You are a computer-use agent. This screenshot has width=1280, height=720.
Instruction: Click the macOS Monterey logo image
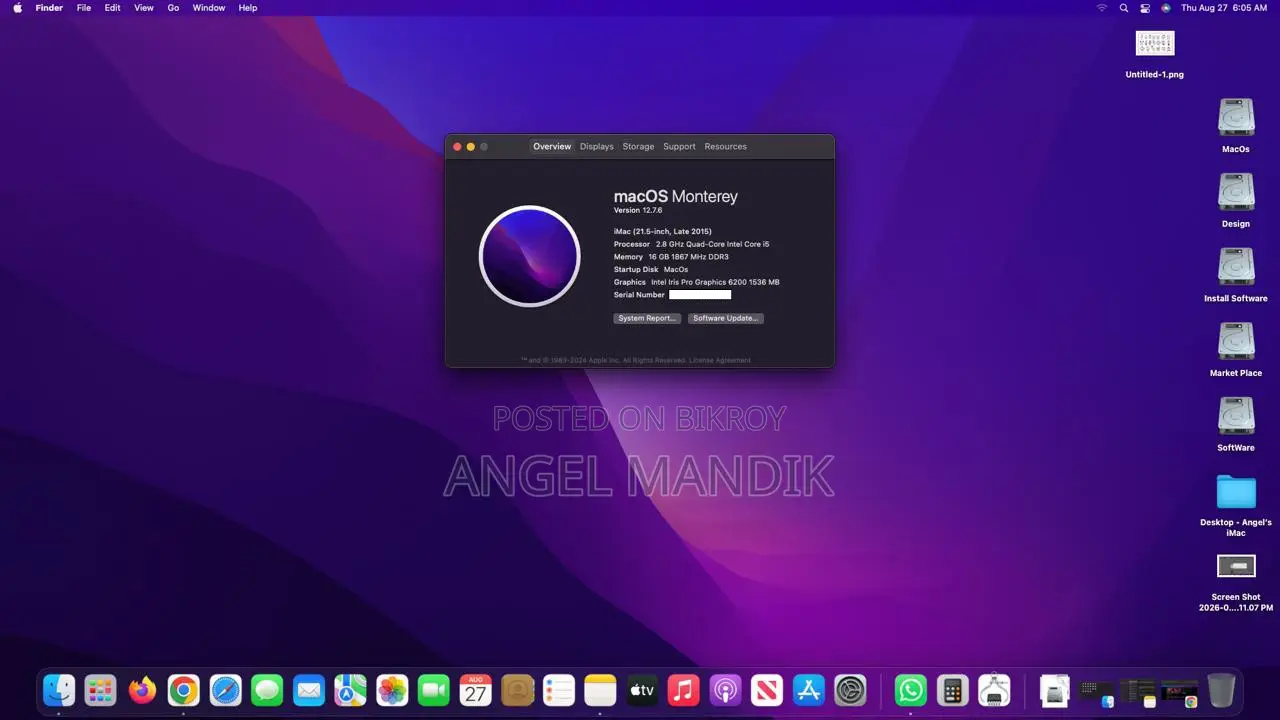pyautogui.click(x=529, y=256)
